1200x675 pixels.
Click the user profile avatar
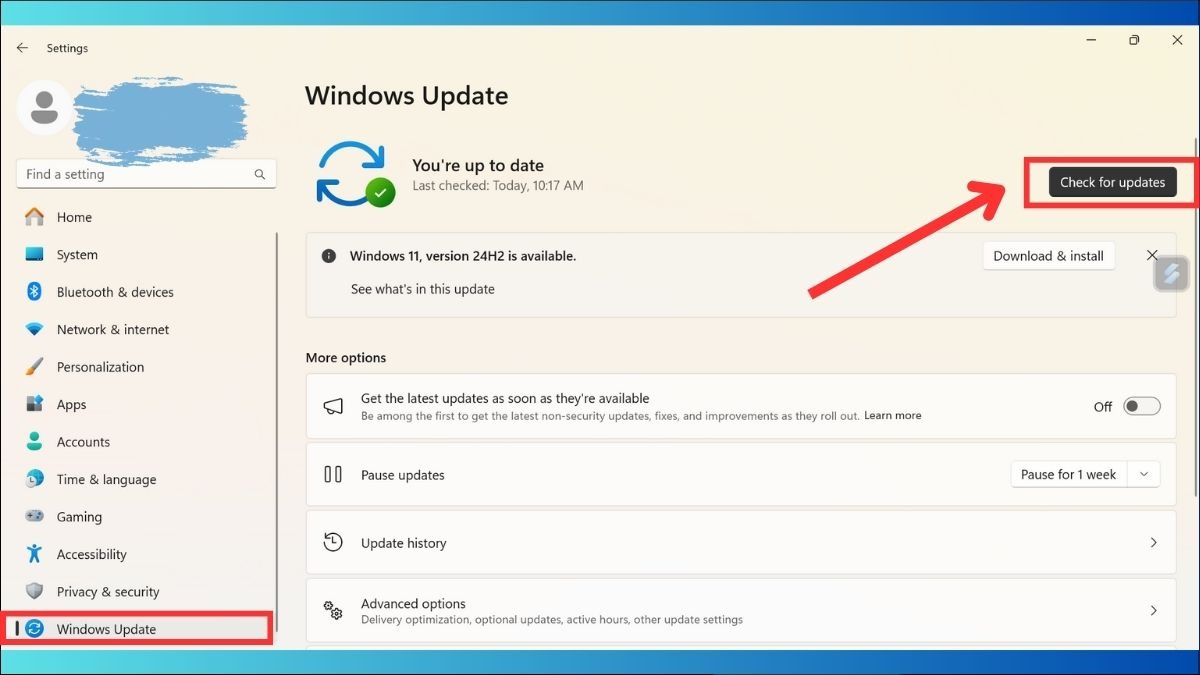44,108
